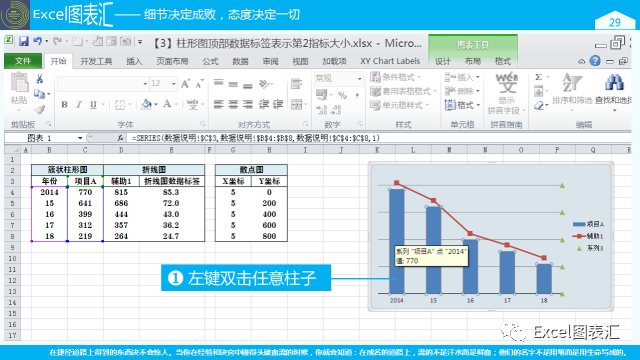Screen dimensions: 640x360
Task: Save workbook via quick access save icon
Action: (23, 41)
